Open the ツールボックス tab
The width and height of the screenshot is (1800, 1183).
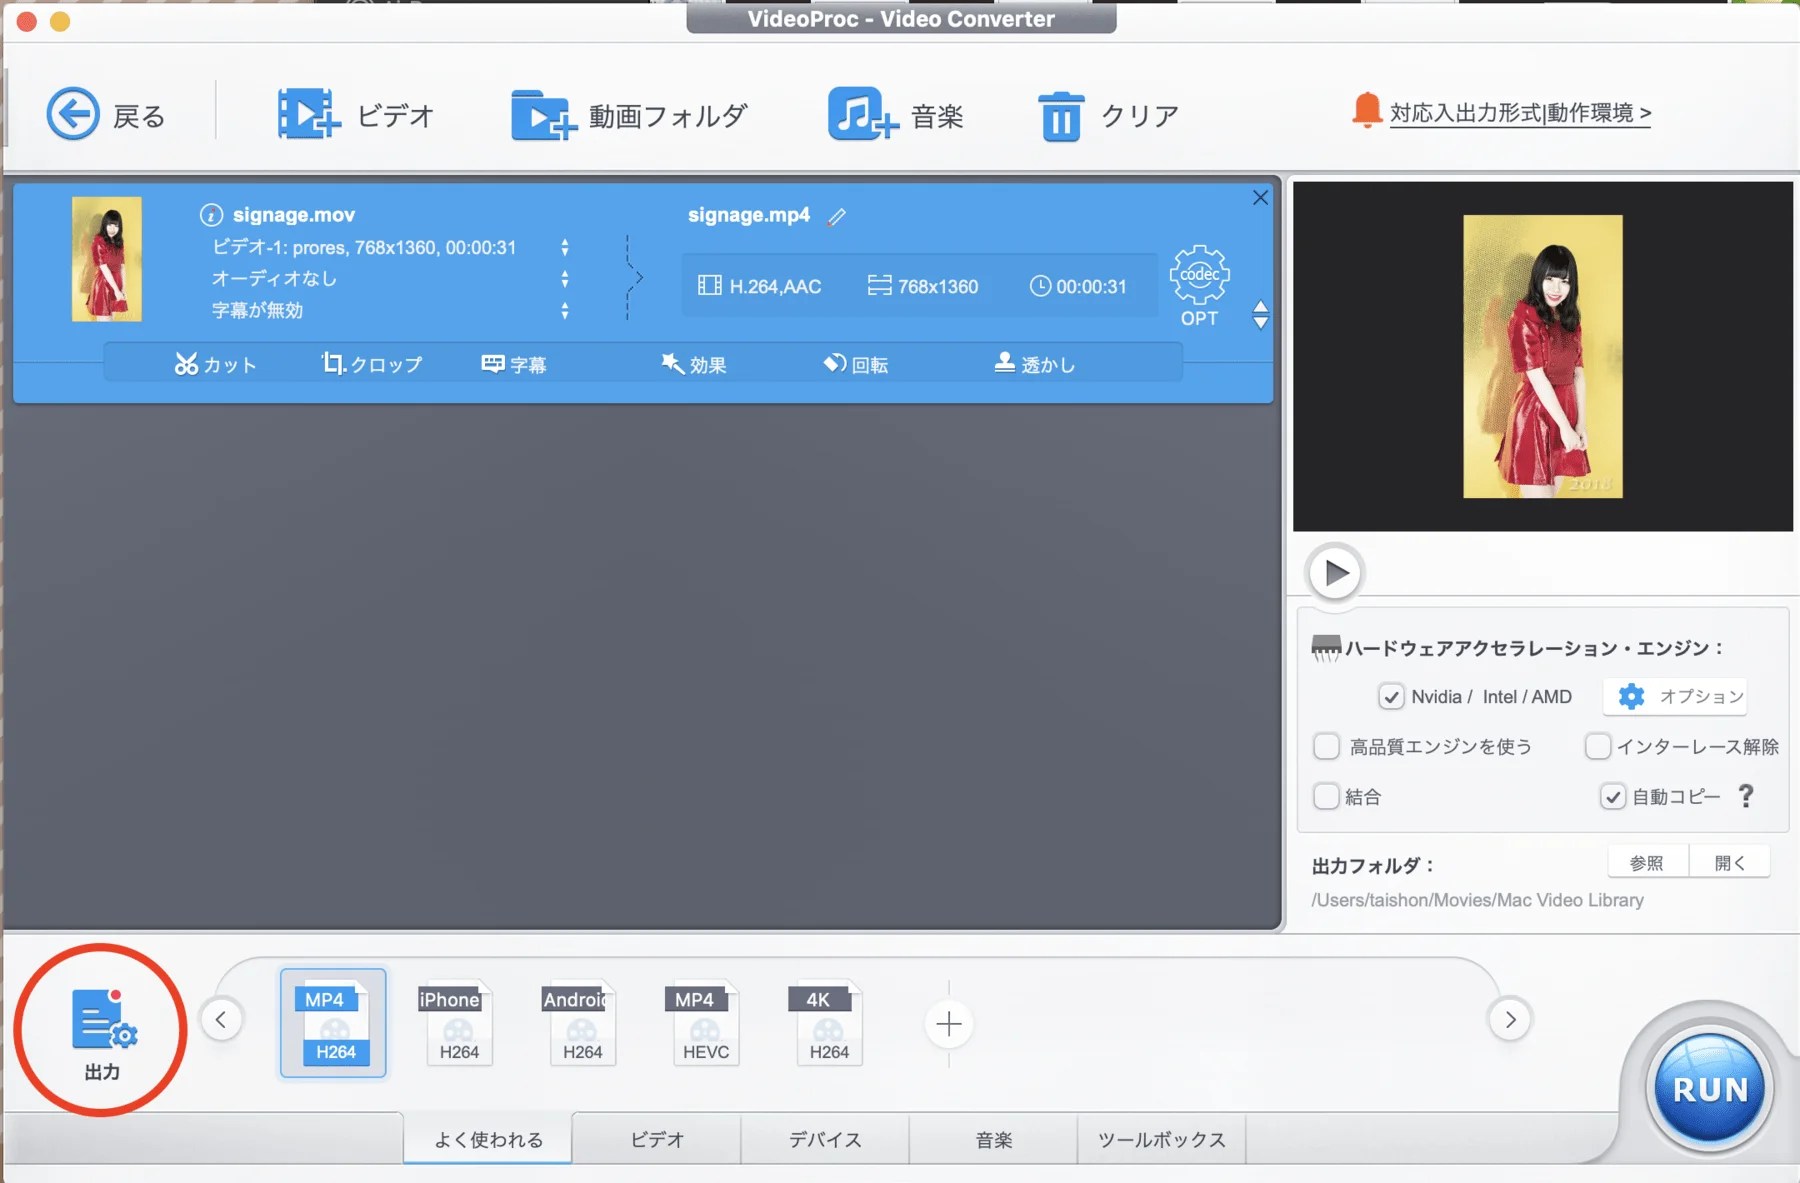pos(1161,1139)
